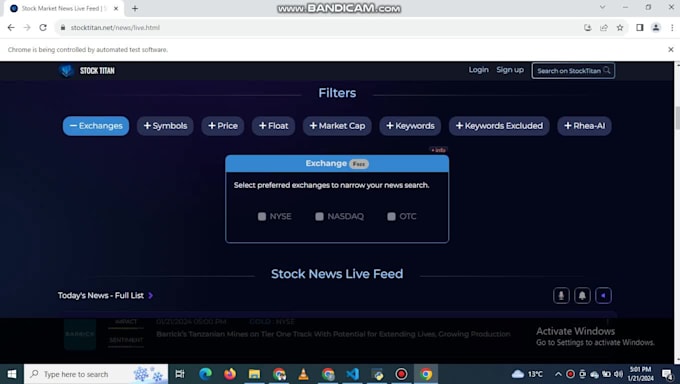Expand the Keywords Excluded filter

click(499, 126)
